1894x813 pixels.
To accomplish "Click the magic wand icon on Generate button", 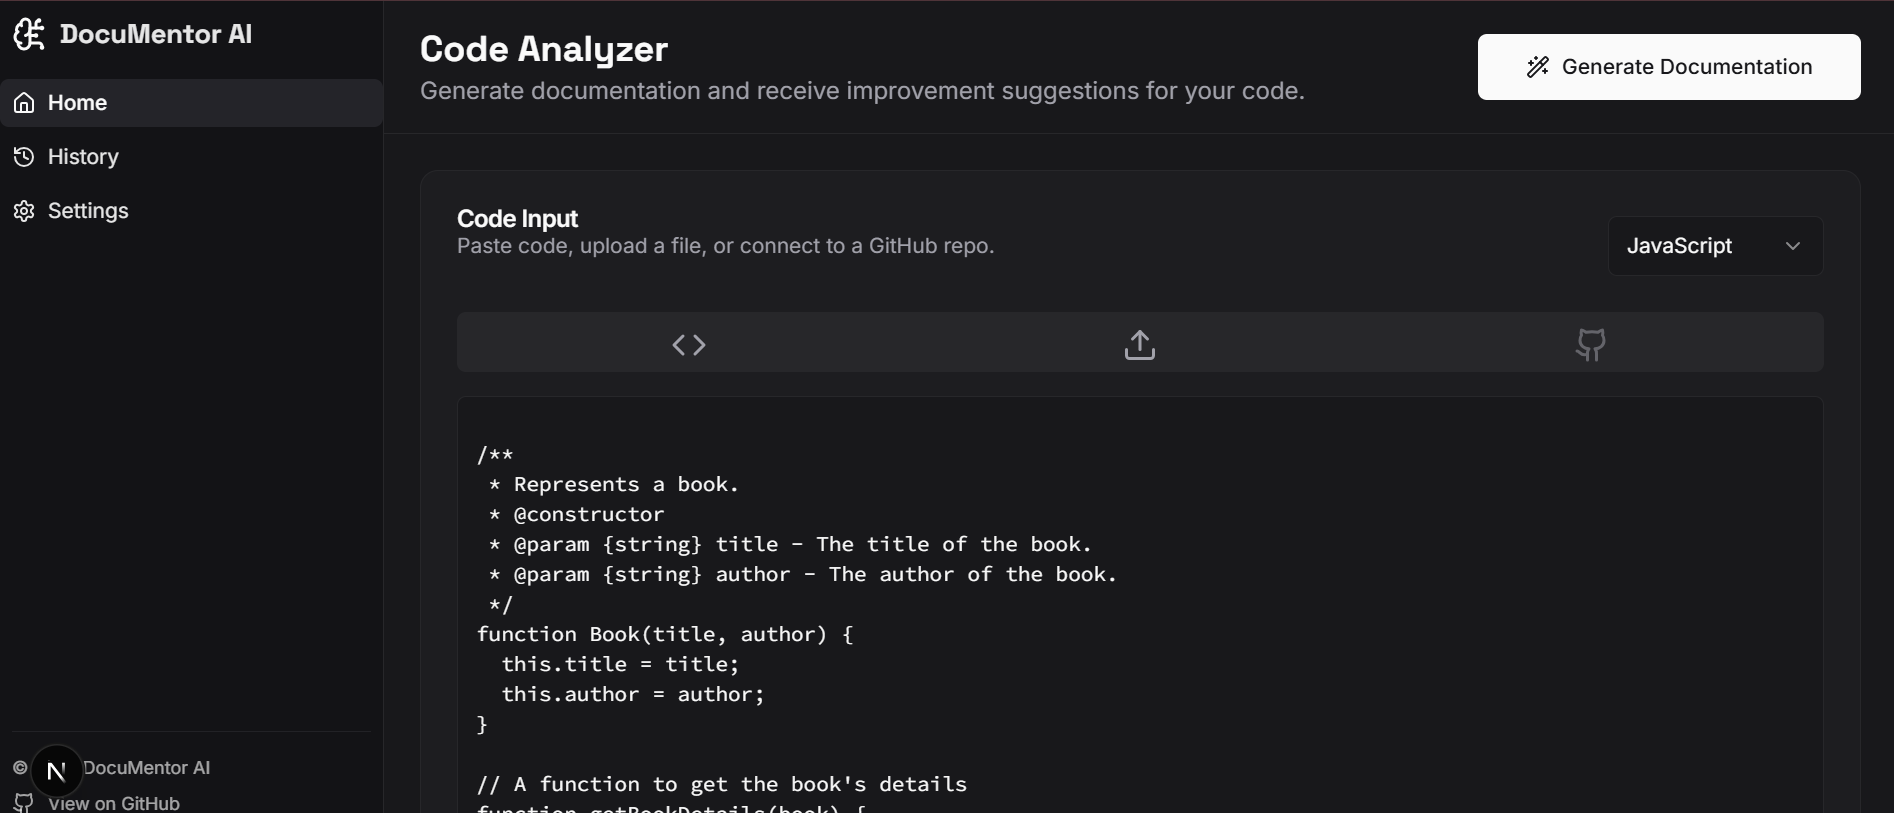I will (x=1538, y=67).
